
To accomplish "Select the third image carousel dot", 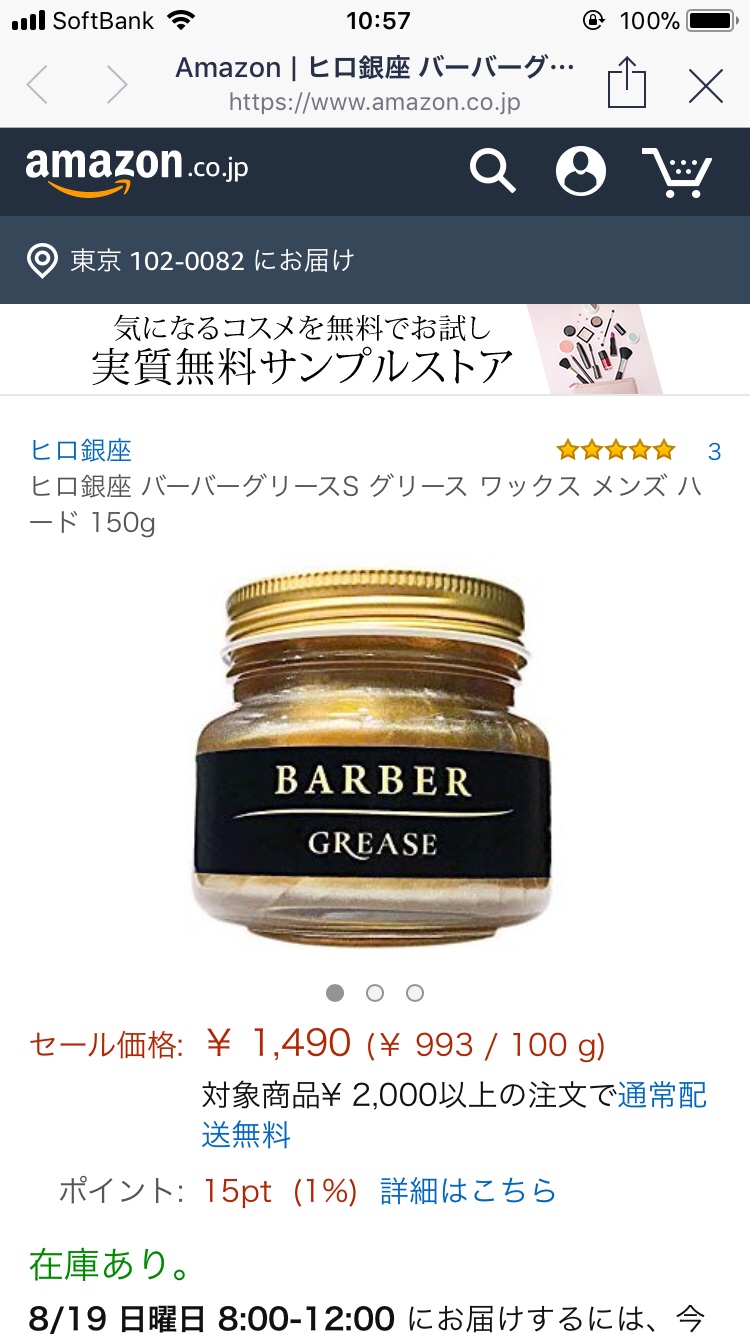I will point(415,993).
